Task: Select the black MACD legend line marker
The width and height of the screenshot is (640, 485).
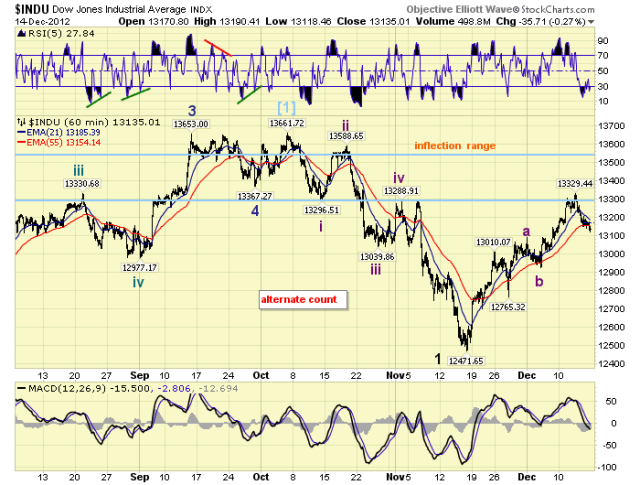Action: 22,388
